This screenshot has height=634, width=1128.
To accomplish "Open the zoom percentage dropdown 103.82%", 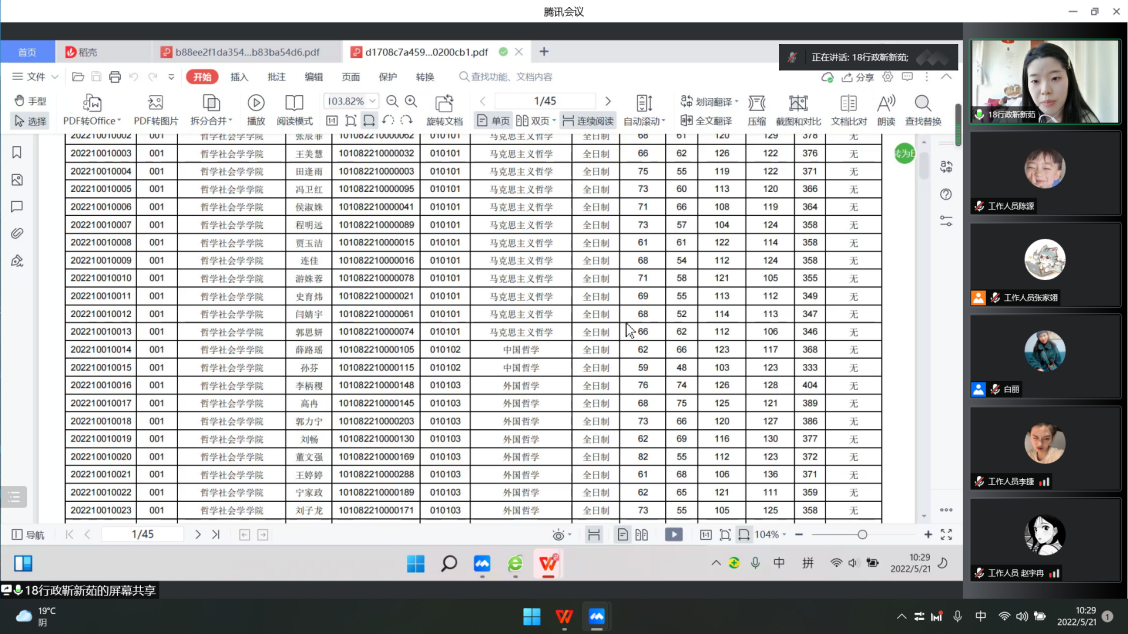I will pos(351,101).
